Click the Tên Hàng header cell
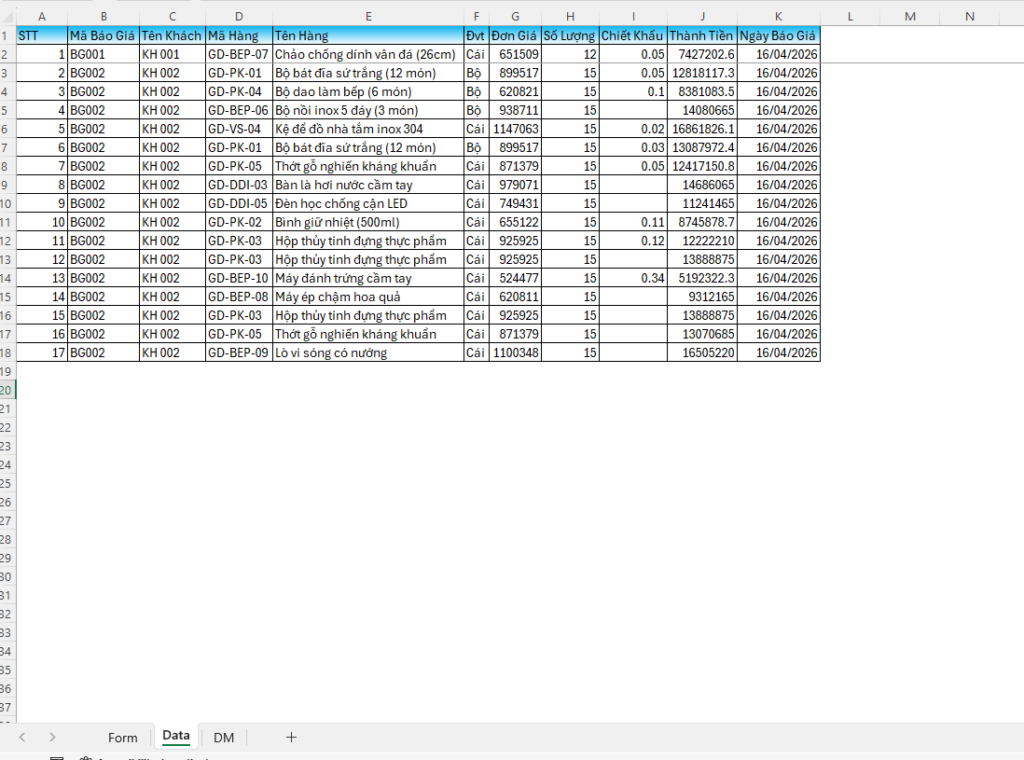The height and width of the screenshot is (760, 1024). [368, 35]
